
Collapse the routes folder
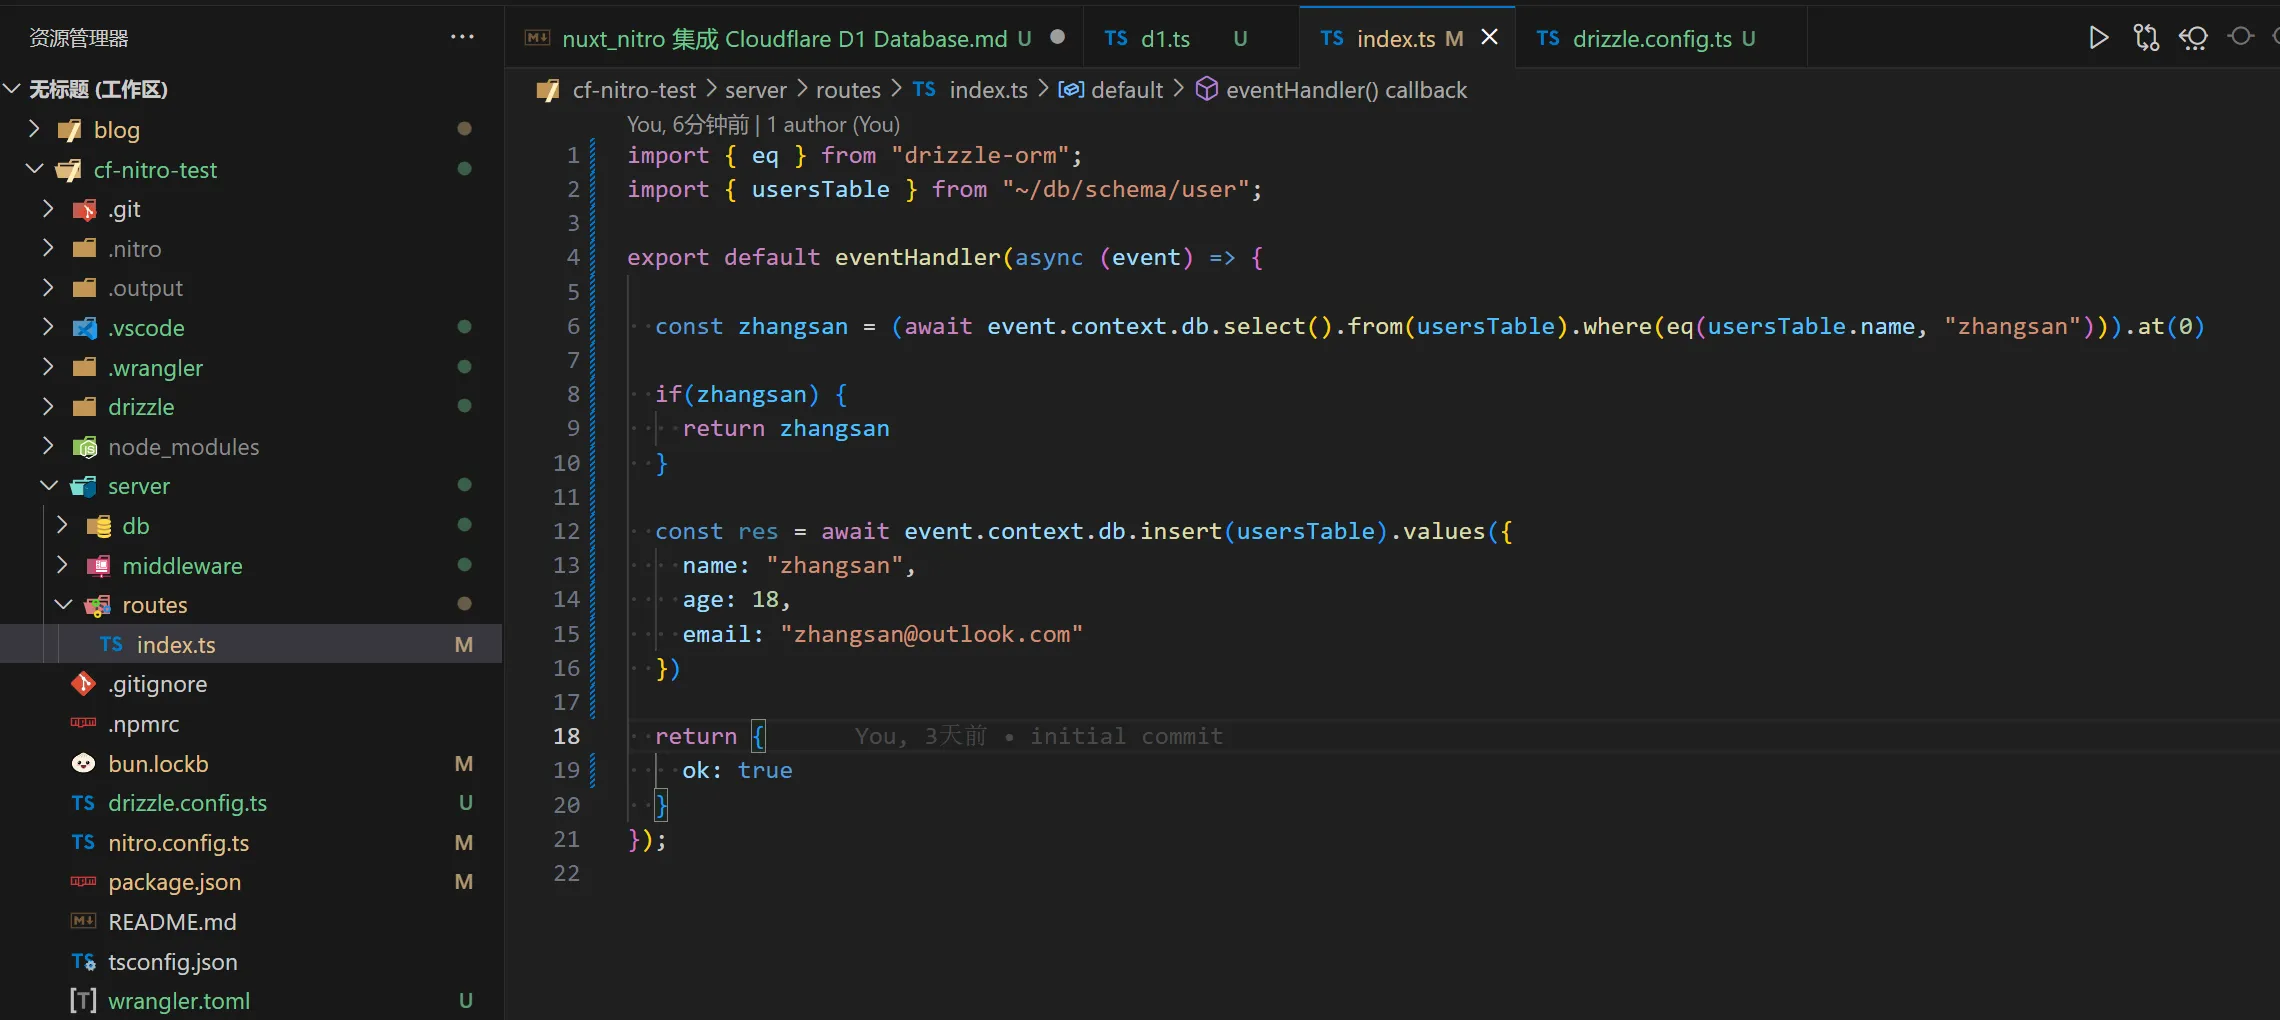pyautogui.click(x=64, y=604)
